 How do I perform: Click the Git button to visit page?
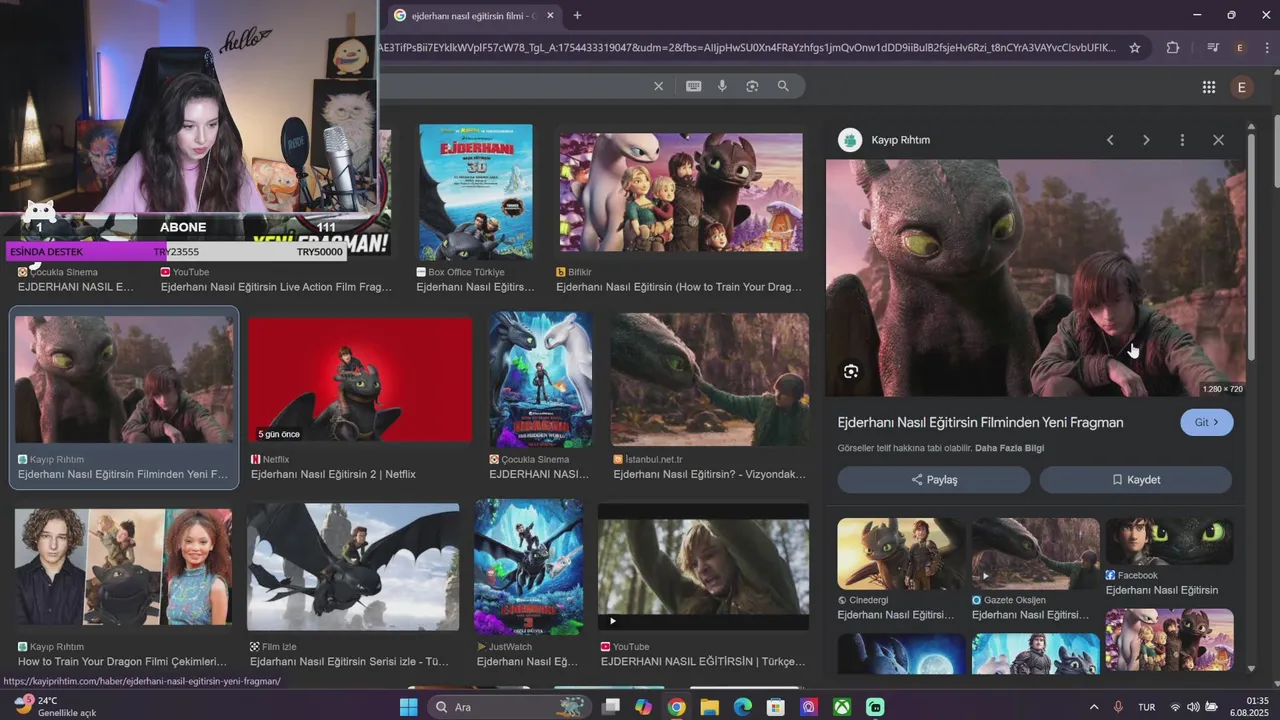click(1207, 422)
